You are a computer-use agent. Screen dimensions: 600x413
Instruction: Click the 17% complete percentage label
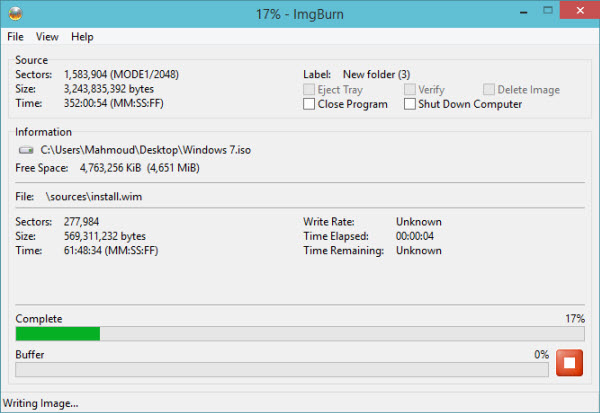(x=575, y=318)
